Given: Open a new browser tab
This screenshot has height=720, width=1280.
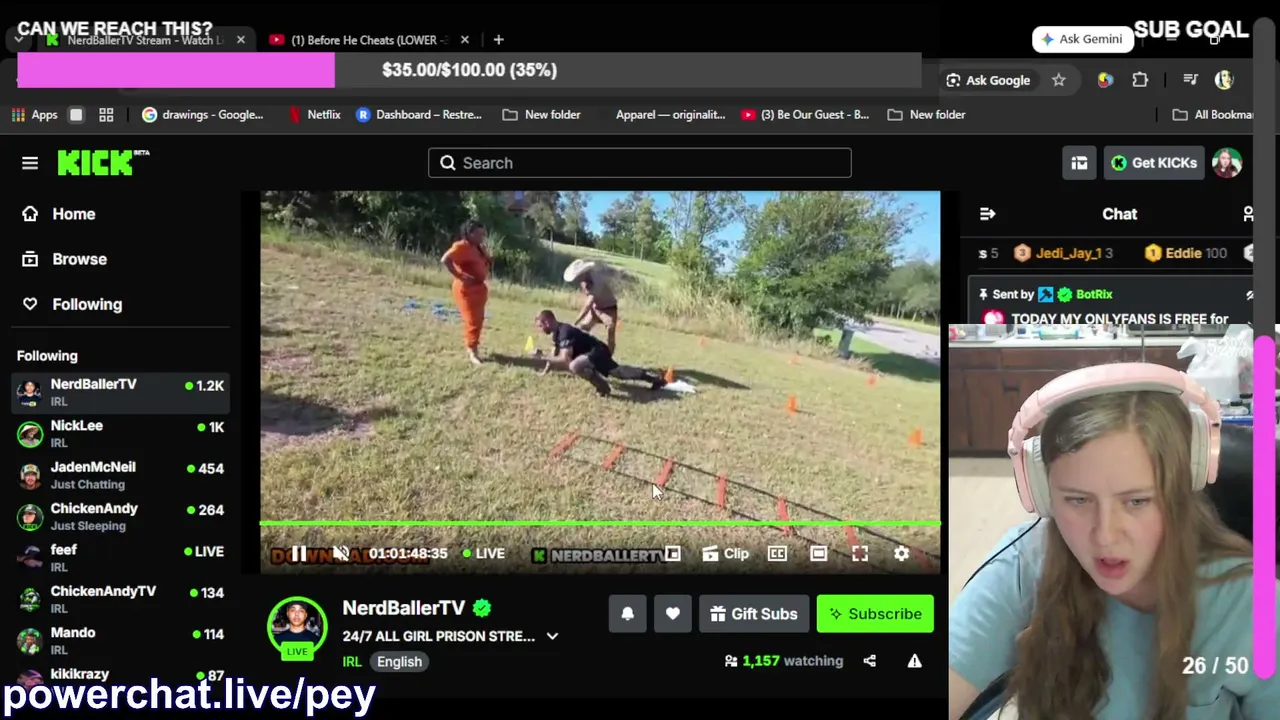Looking at the screenshot, I should tap(498, 40).
